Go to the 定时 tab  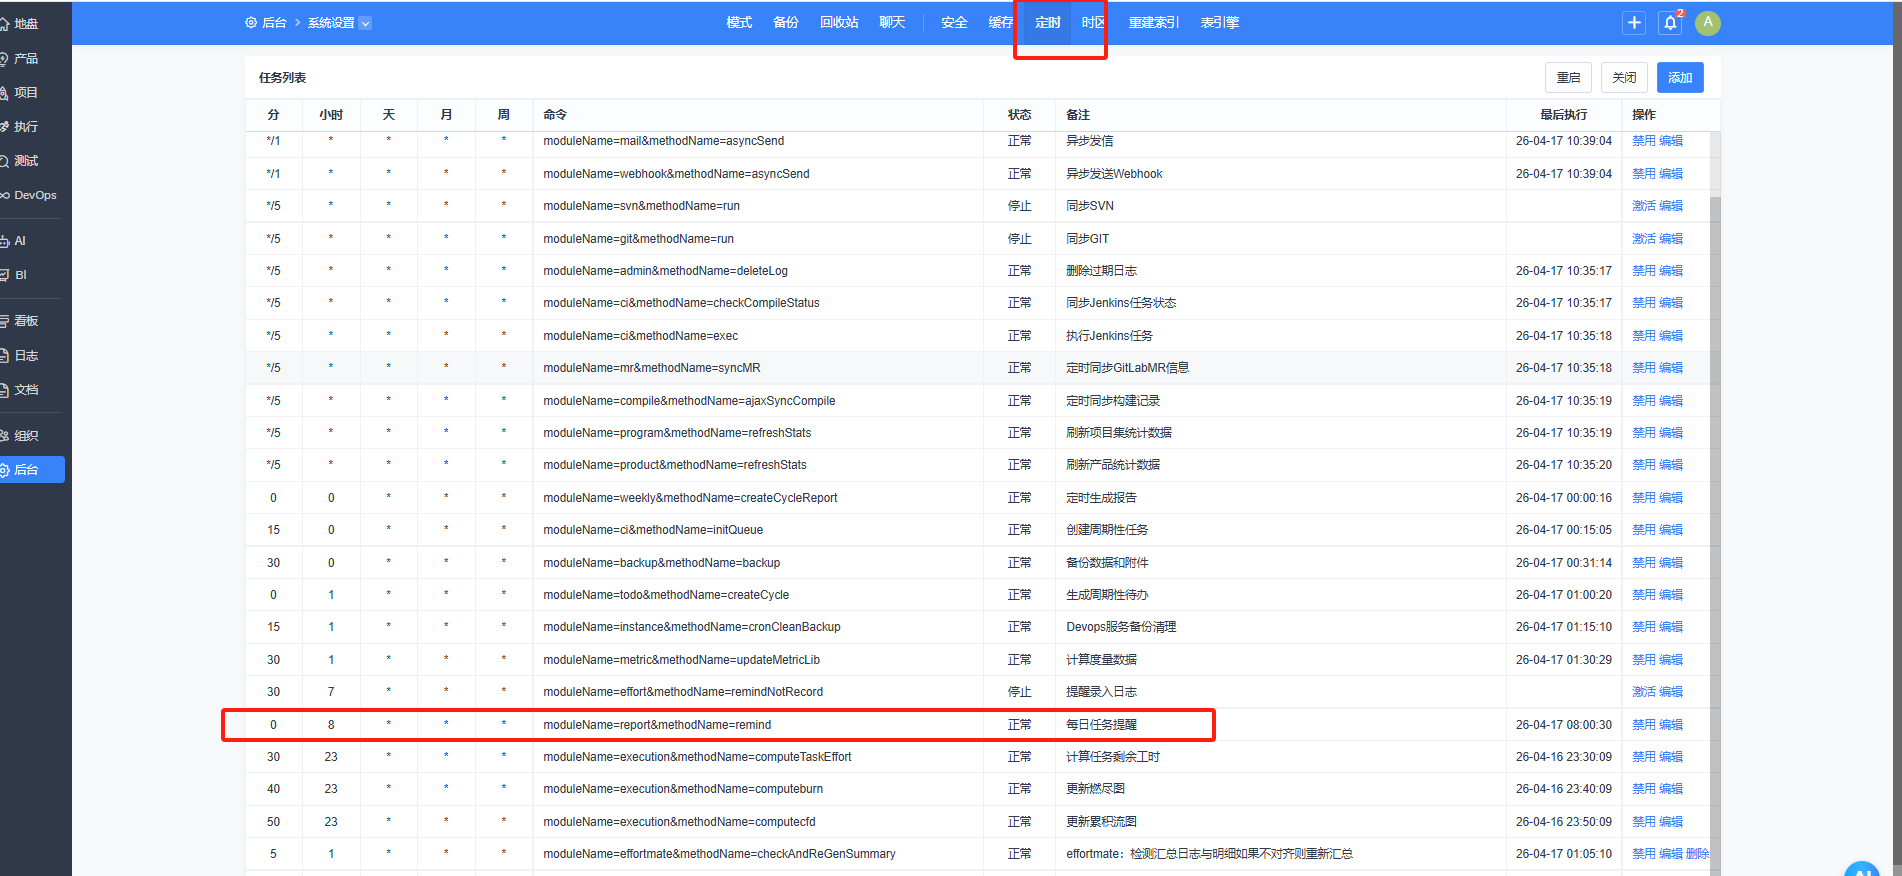pyautogui.click(x=1048, y=23)
